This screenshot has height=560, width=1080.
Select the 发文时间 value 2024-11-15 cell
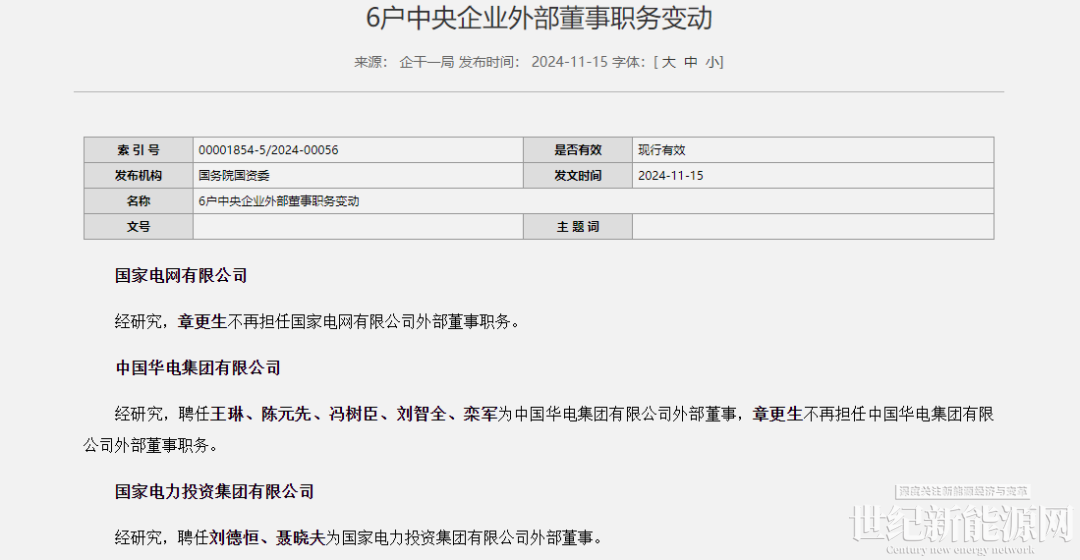tap(813, 176)
